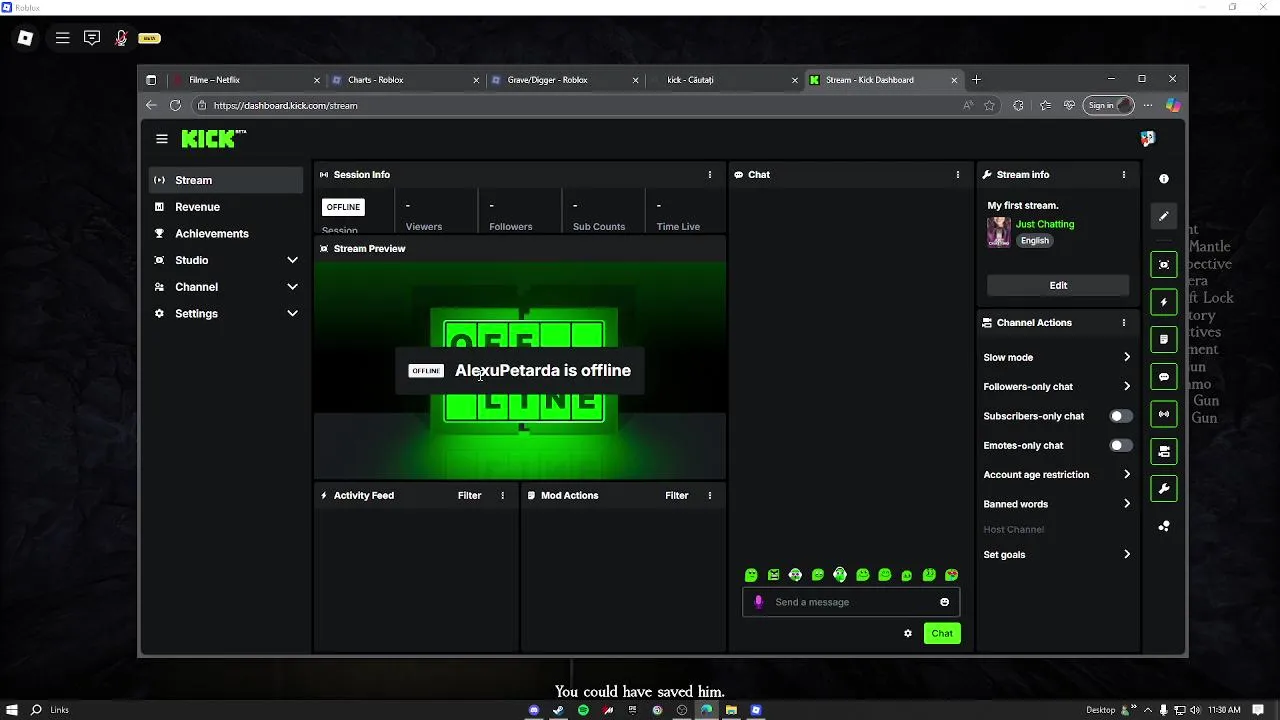Click the green Chat send button
The width and height of the screenshot is (1280, 720).
click(x=942, y=633)
